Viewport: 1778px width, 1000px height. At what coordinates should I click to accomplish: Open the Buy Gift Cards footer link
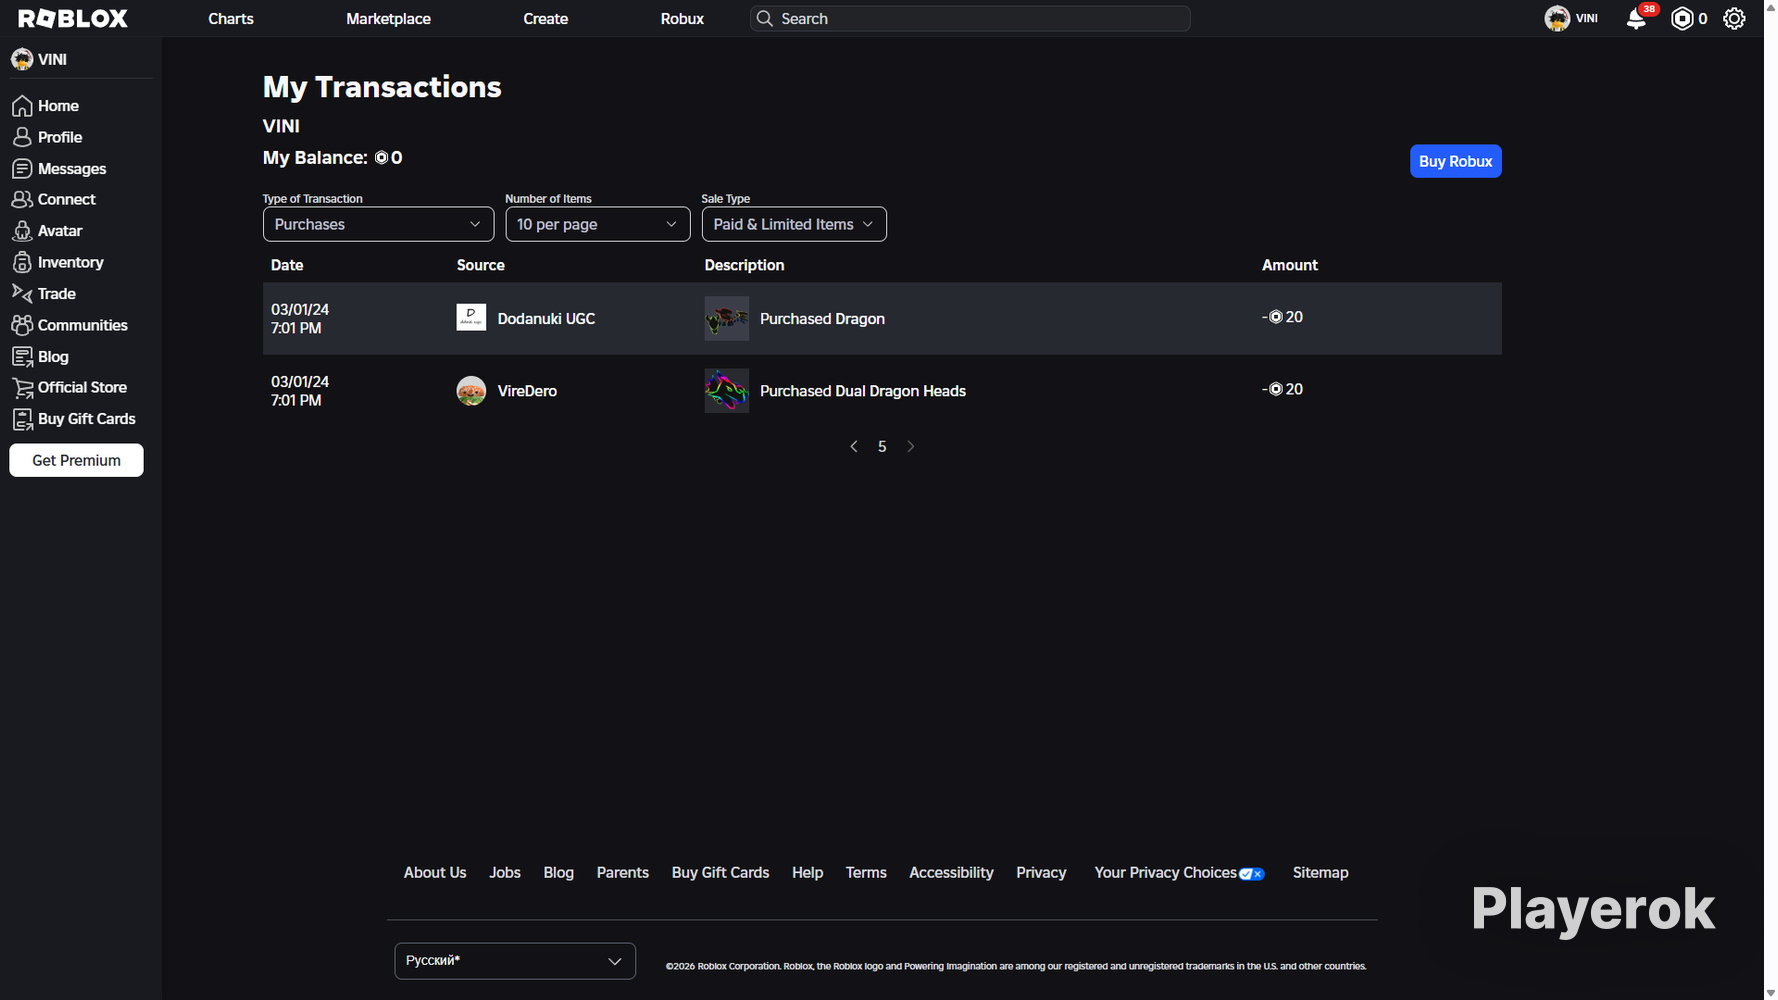point(721,873)
